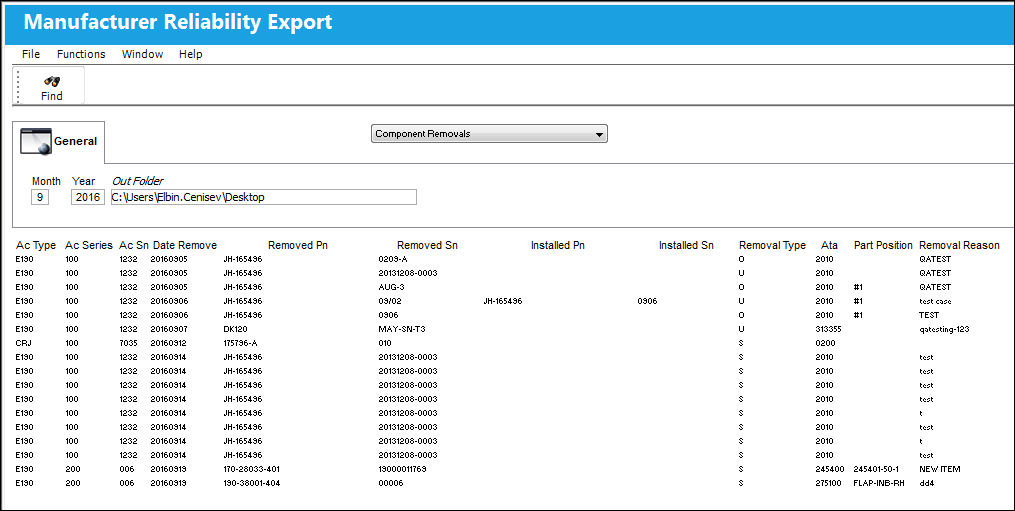Image resolution: width=1015 pixels, height=511 pixels.
Task: Open the Help menu
Action: pyautogui.click(x=190, y=54)
